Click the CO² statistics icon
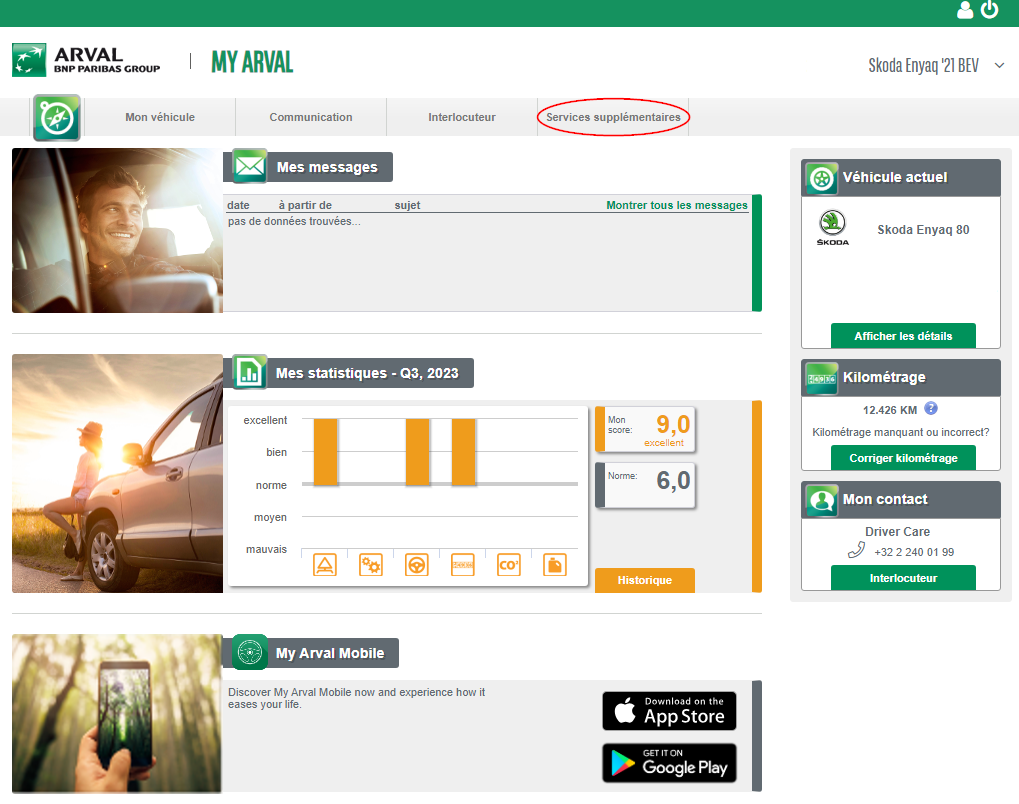Screen dimensions: 1019x804 (508, 564)
